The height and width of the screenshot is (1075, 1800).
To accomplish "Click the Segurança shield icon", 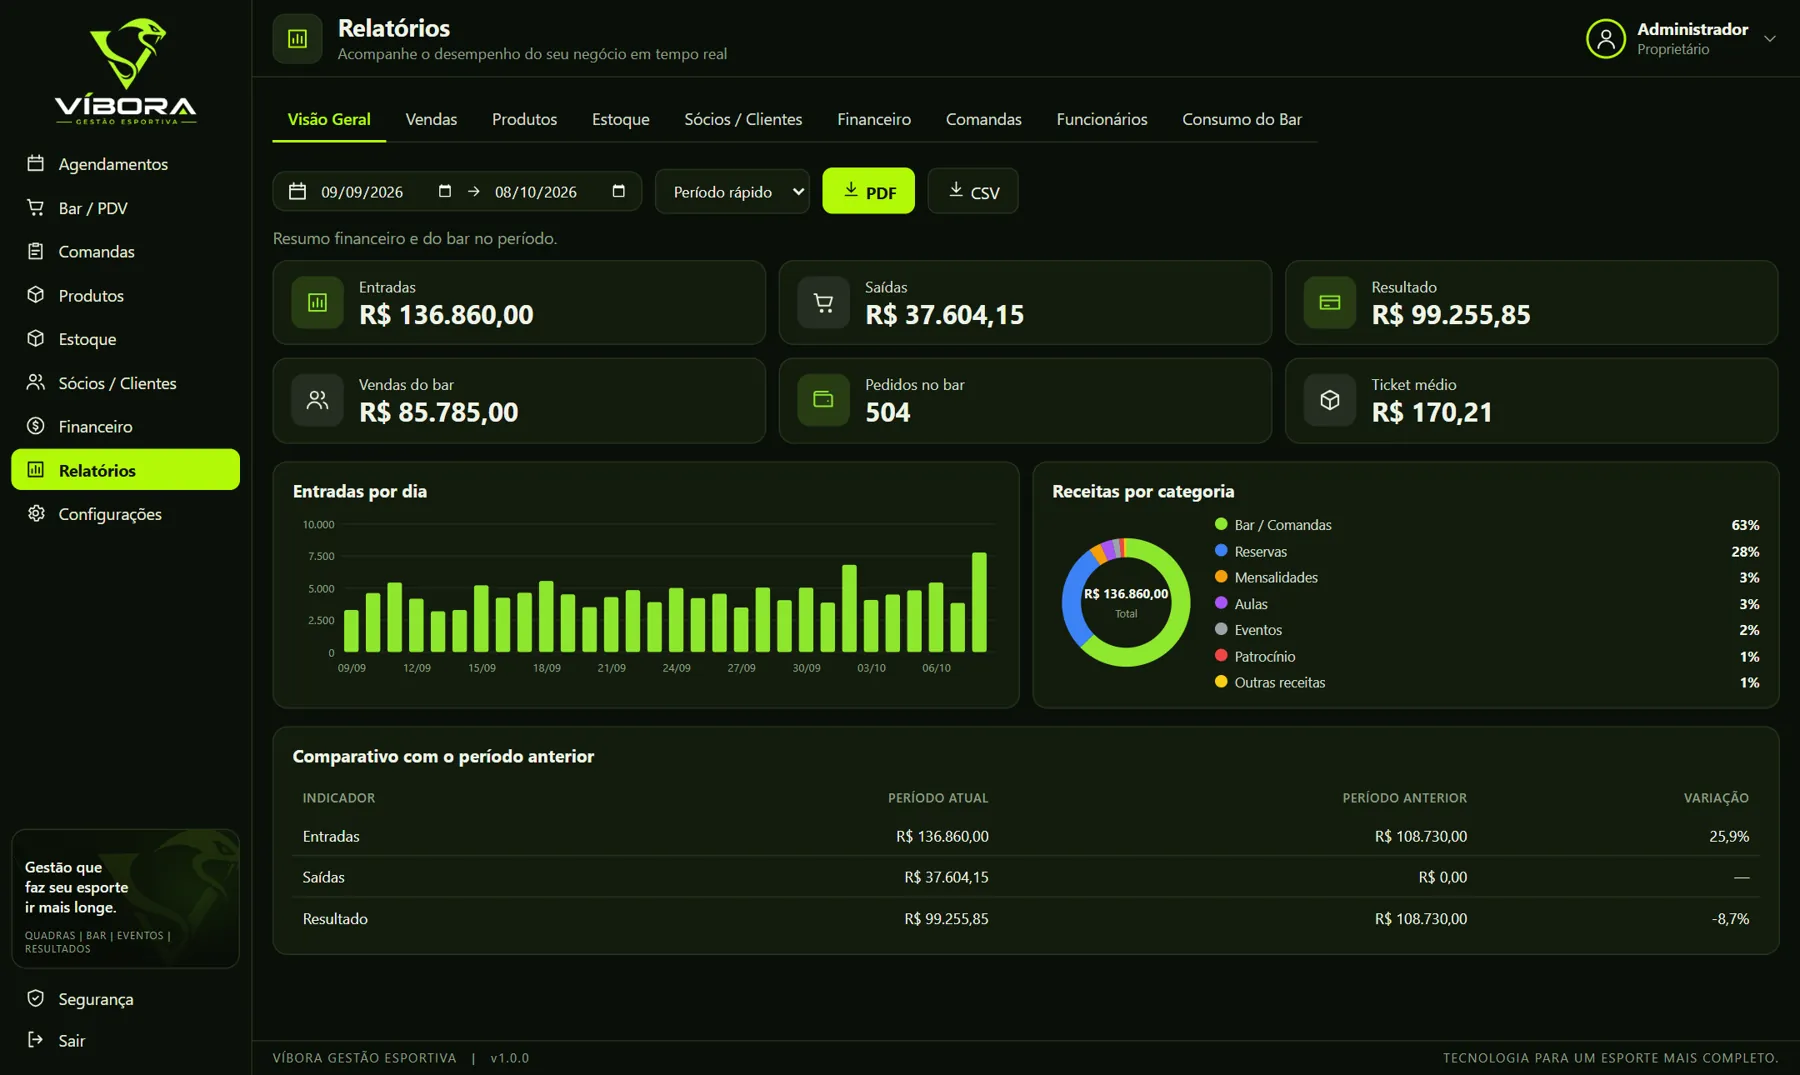I will 36,998.
